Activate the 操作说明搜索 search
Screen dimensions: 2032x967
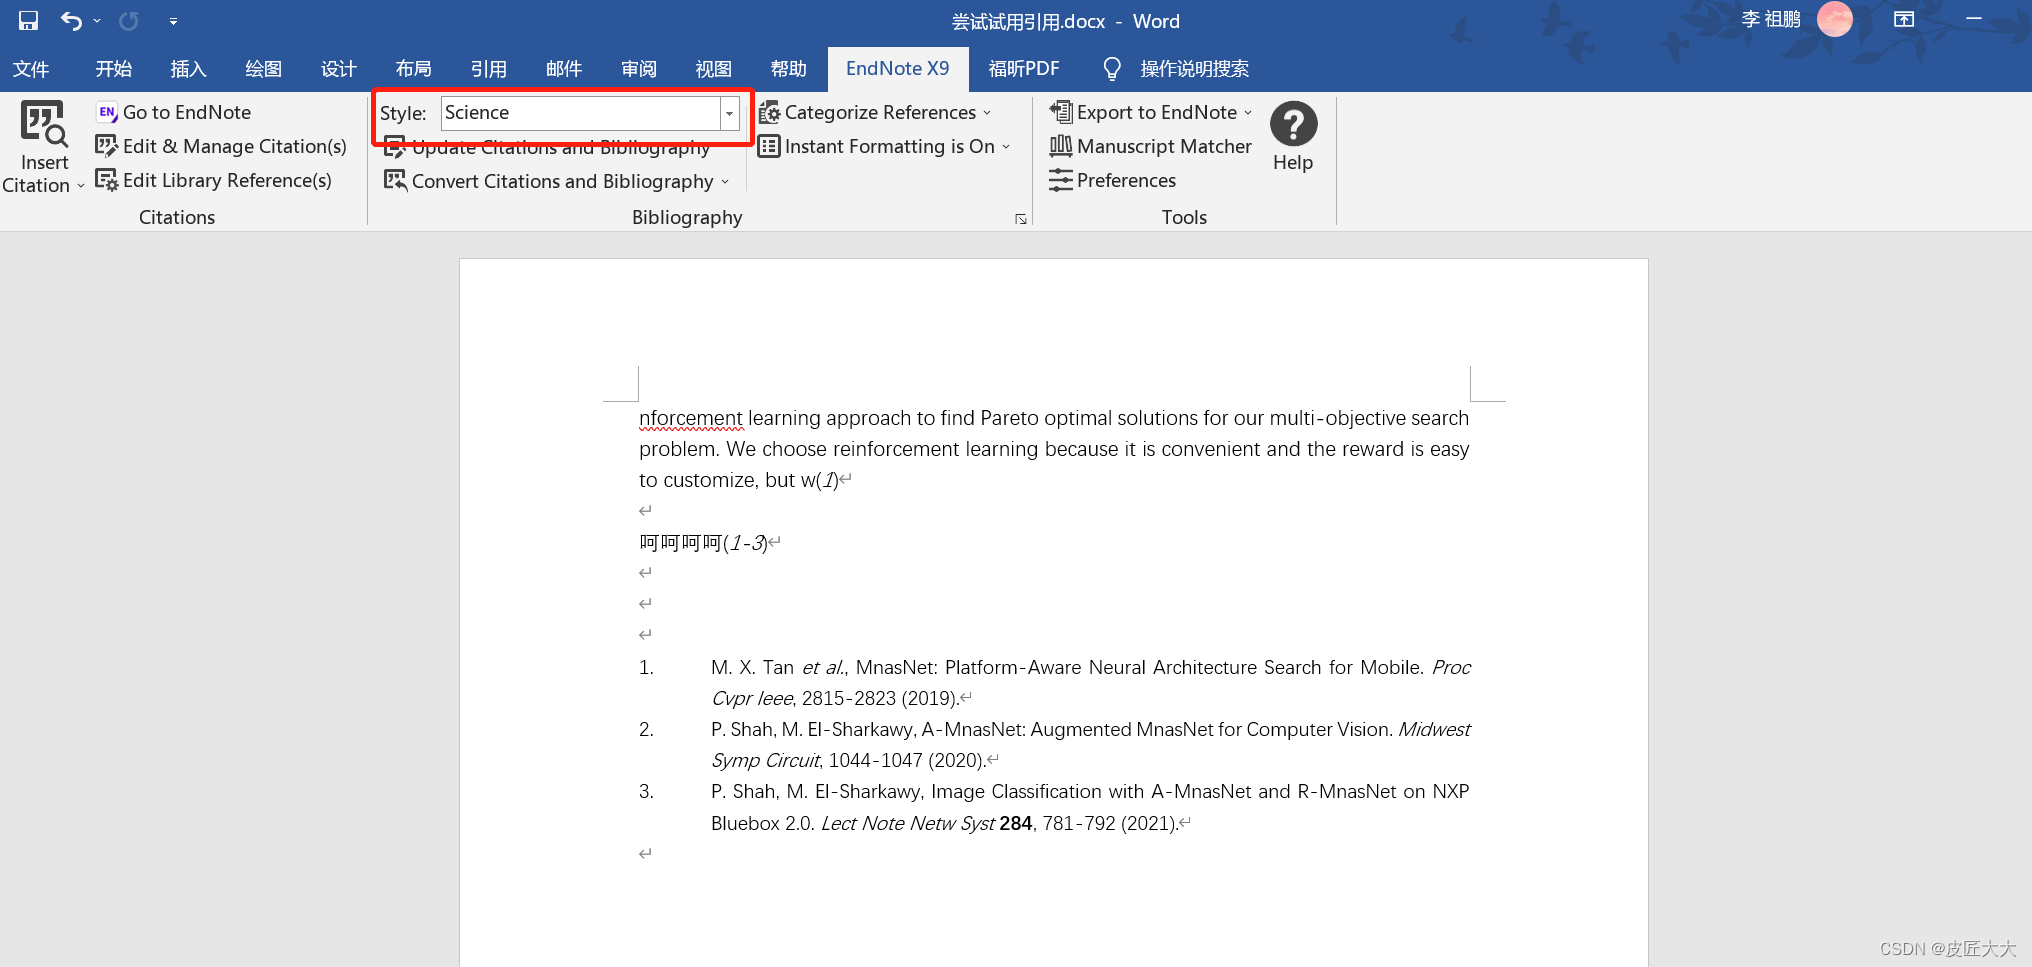pyautogui.click(x=1192, y=68)
